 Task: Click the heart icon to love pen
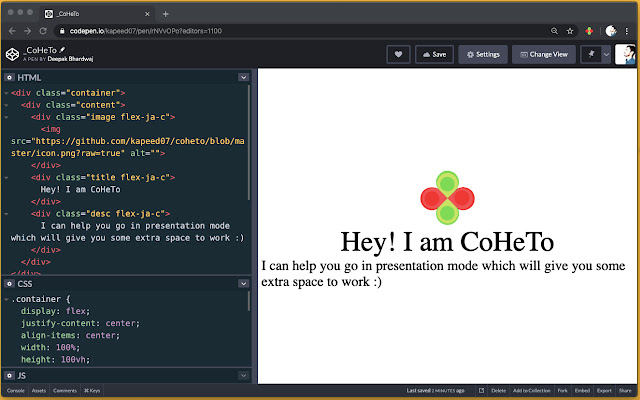pos(398,54)
